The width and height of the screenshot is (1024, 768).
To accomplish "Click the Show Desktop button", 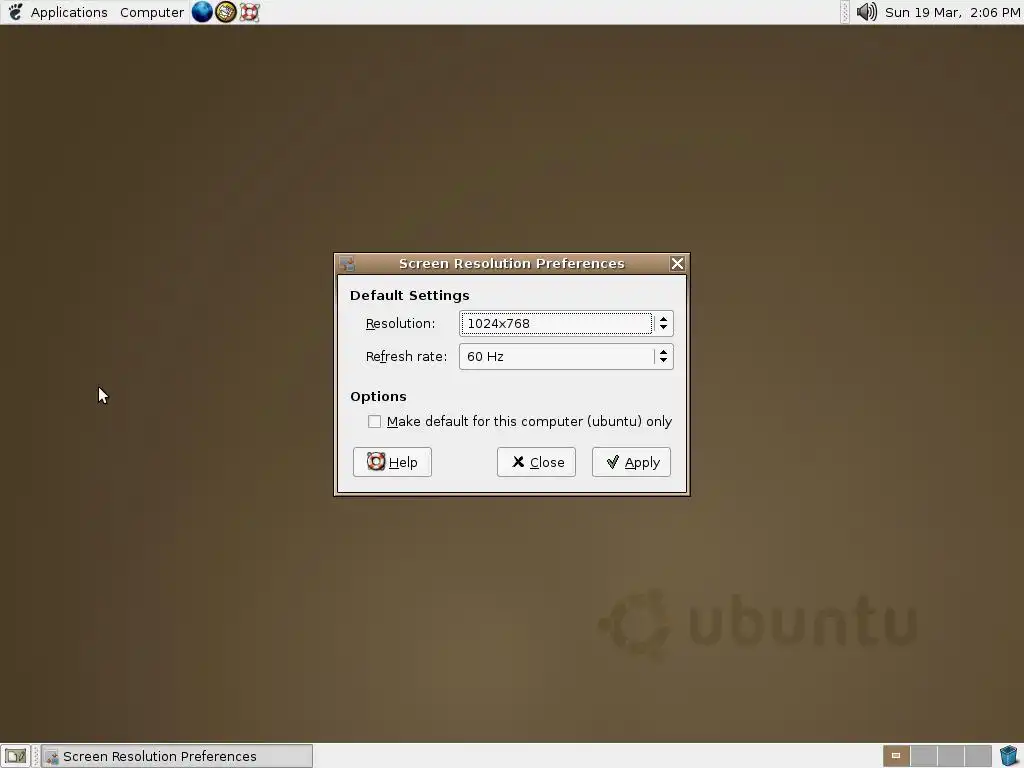I will point(16,756).
